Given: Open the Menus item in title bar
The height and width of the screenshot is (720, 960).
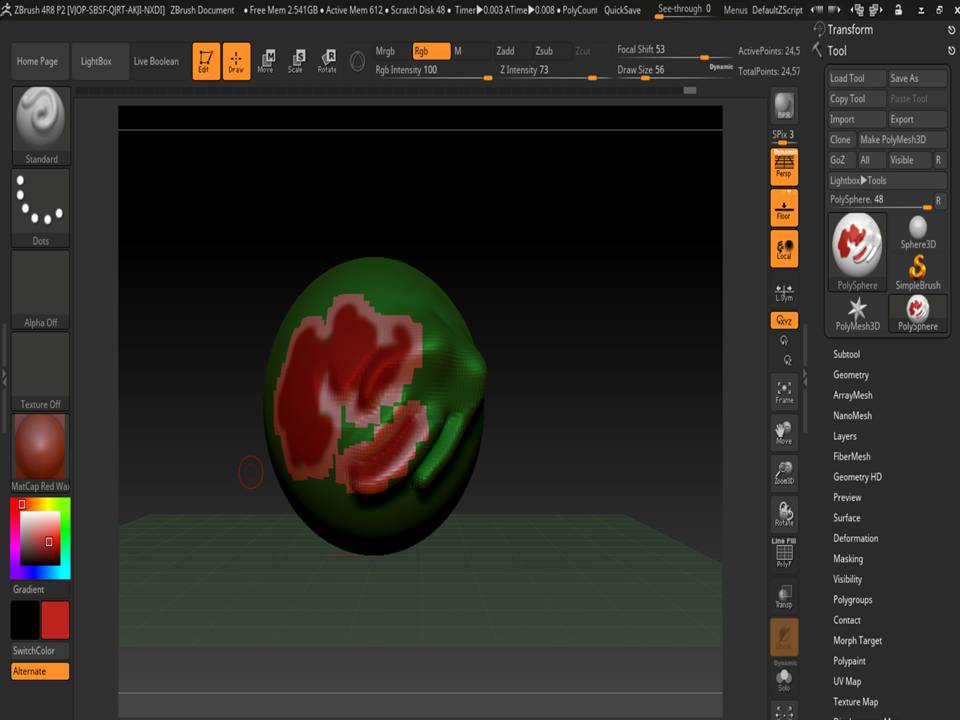Looking at the screenshot, I should (735, 10).
